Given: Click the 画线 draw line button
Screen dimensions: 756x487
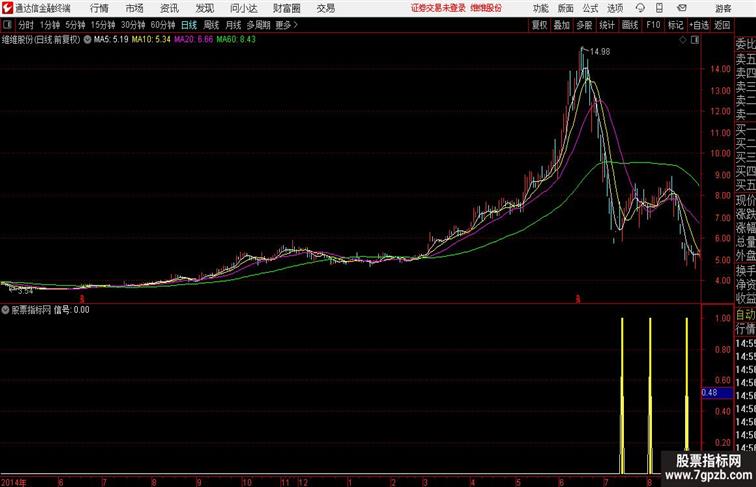Looking at the screenshot, I should [630, 25].
